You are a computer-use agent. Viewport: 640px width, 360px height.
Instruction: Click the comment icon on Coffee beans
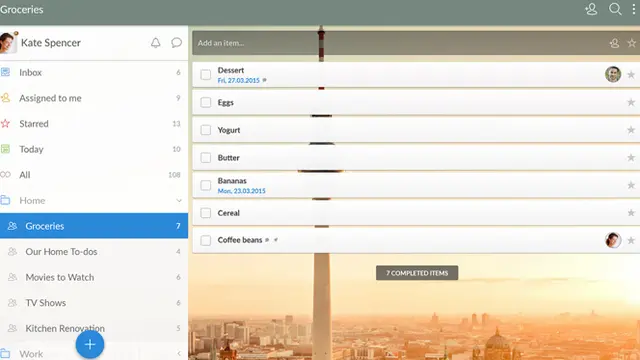[x=267, y=240]
